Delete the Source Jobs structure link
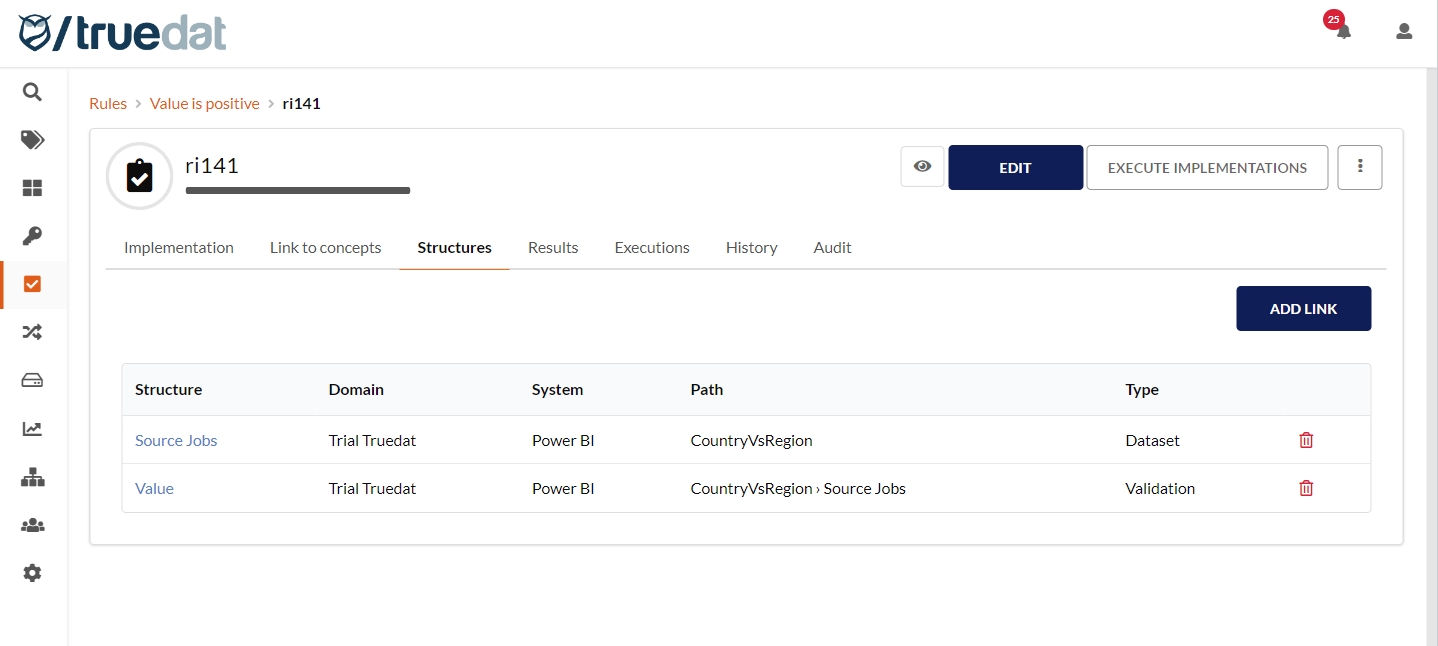 coord(1305,440)
